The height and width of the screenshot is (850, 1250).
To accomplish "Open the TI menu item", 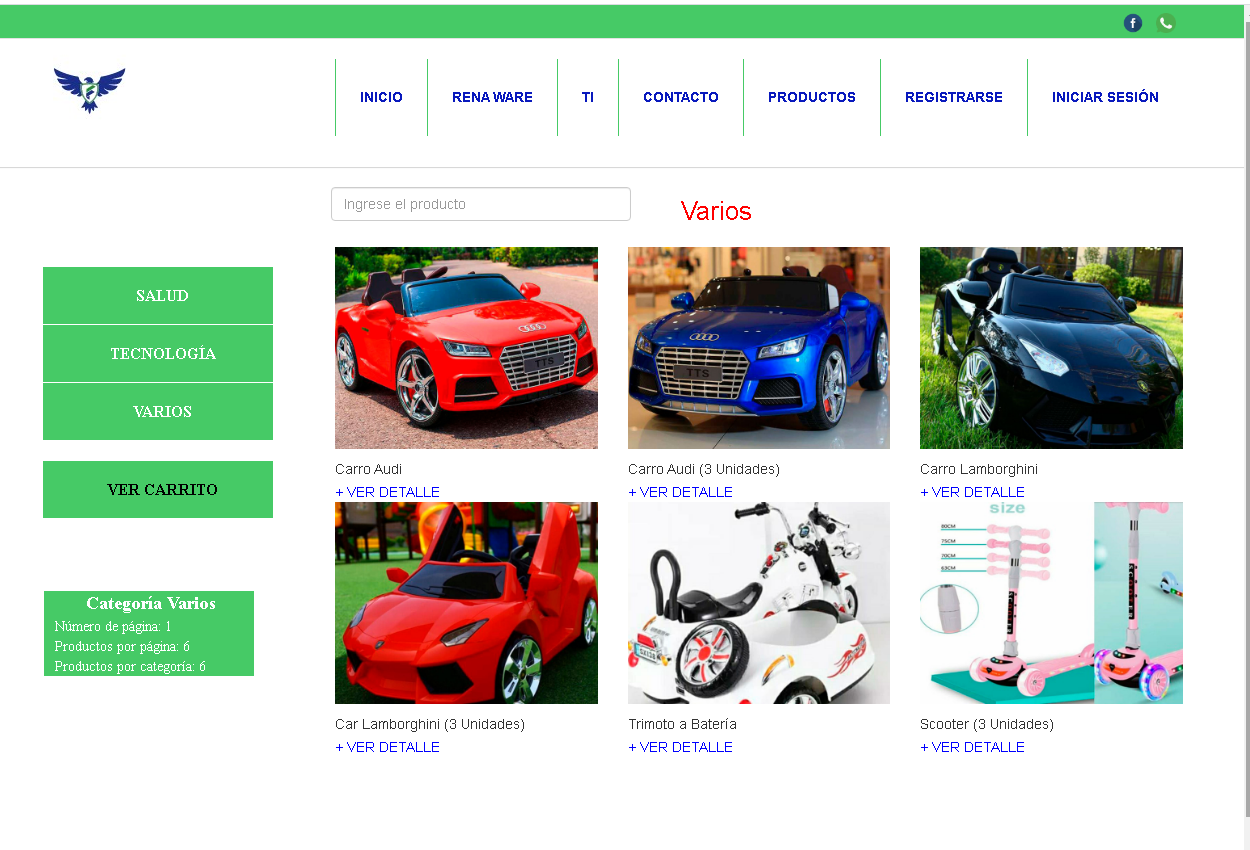I will 588,97.
